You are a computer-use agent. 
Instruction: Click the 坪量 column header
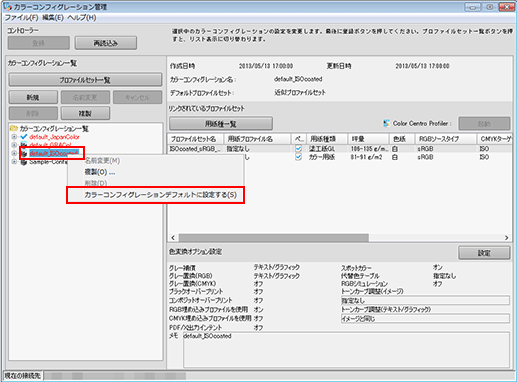368,139
